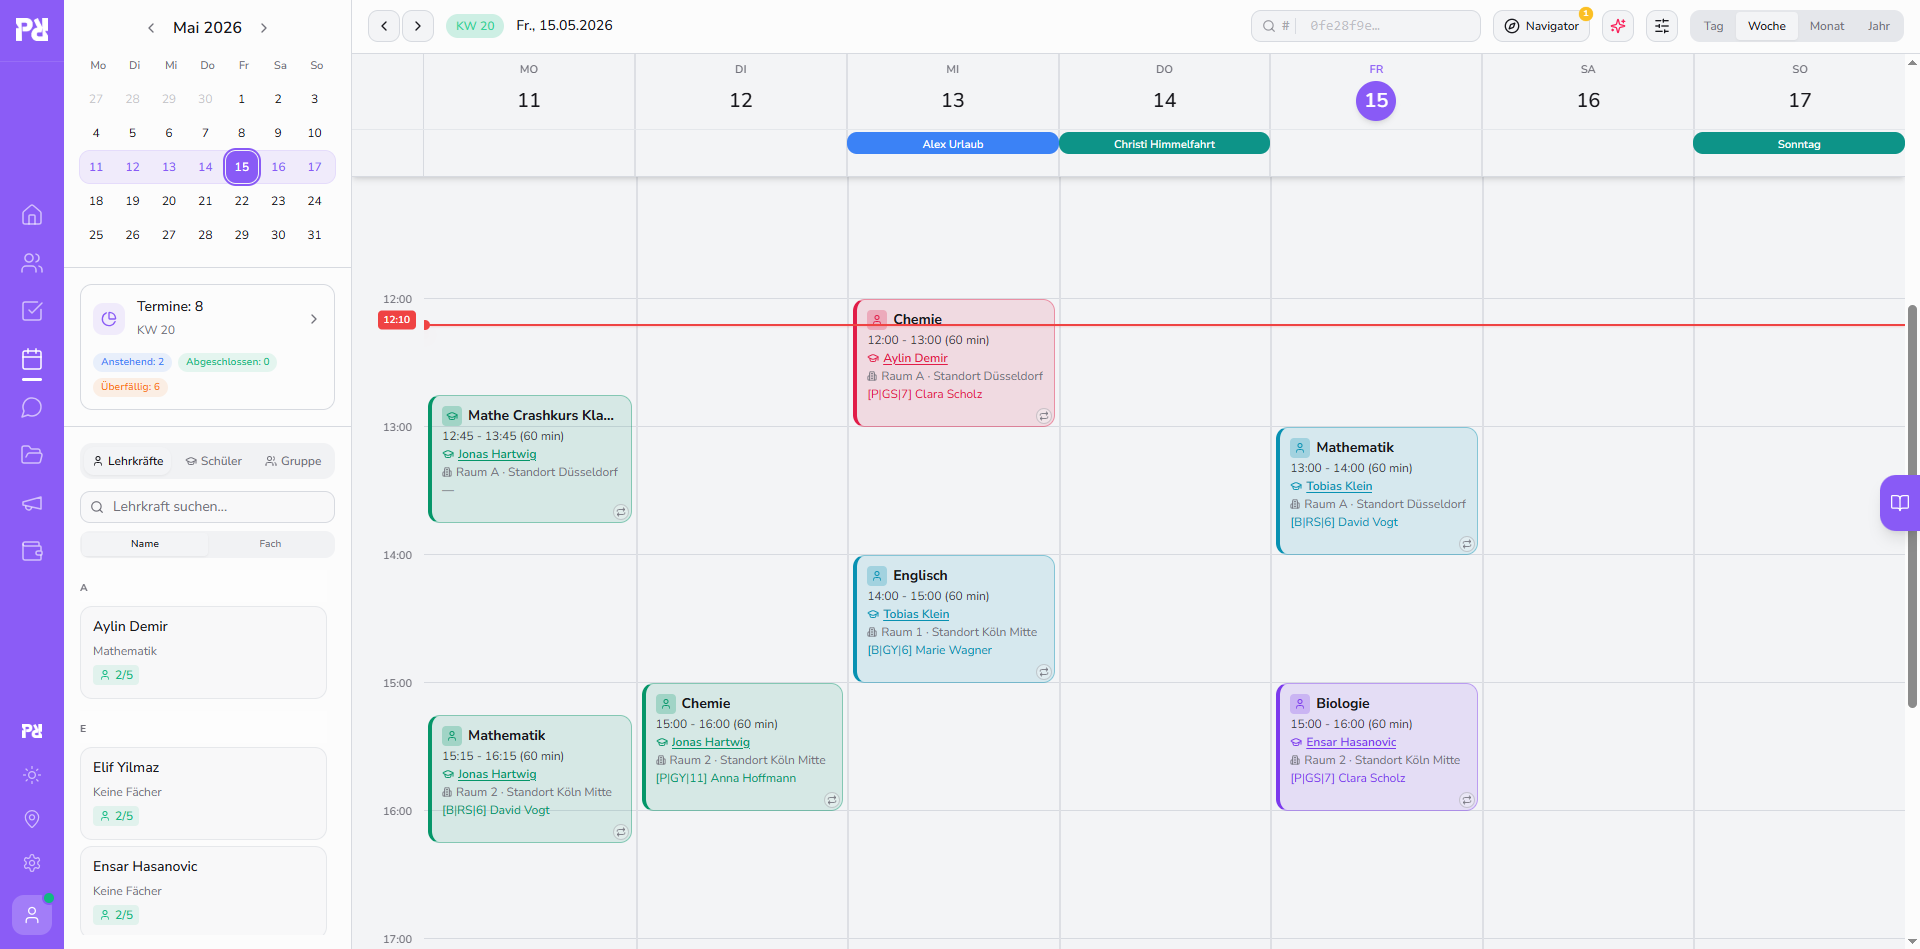Click the sparkle AI icon in toolbar

1618,26
